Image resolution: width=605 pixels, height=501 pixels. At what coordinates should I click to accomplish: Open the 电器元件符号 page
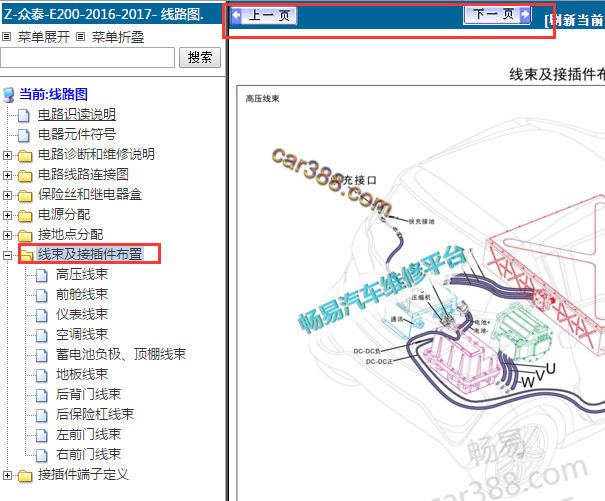point(77,134)
